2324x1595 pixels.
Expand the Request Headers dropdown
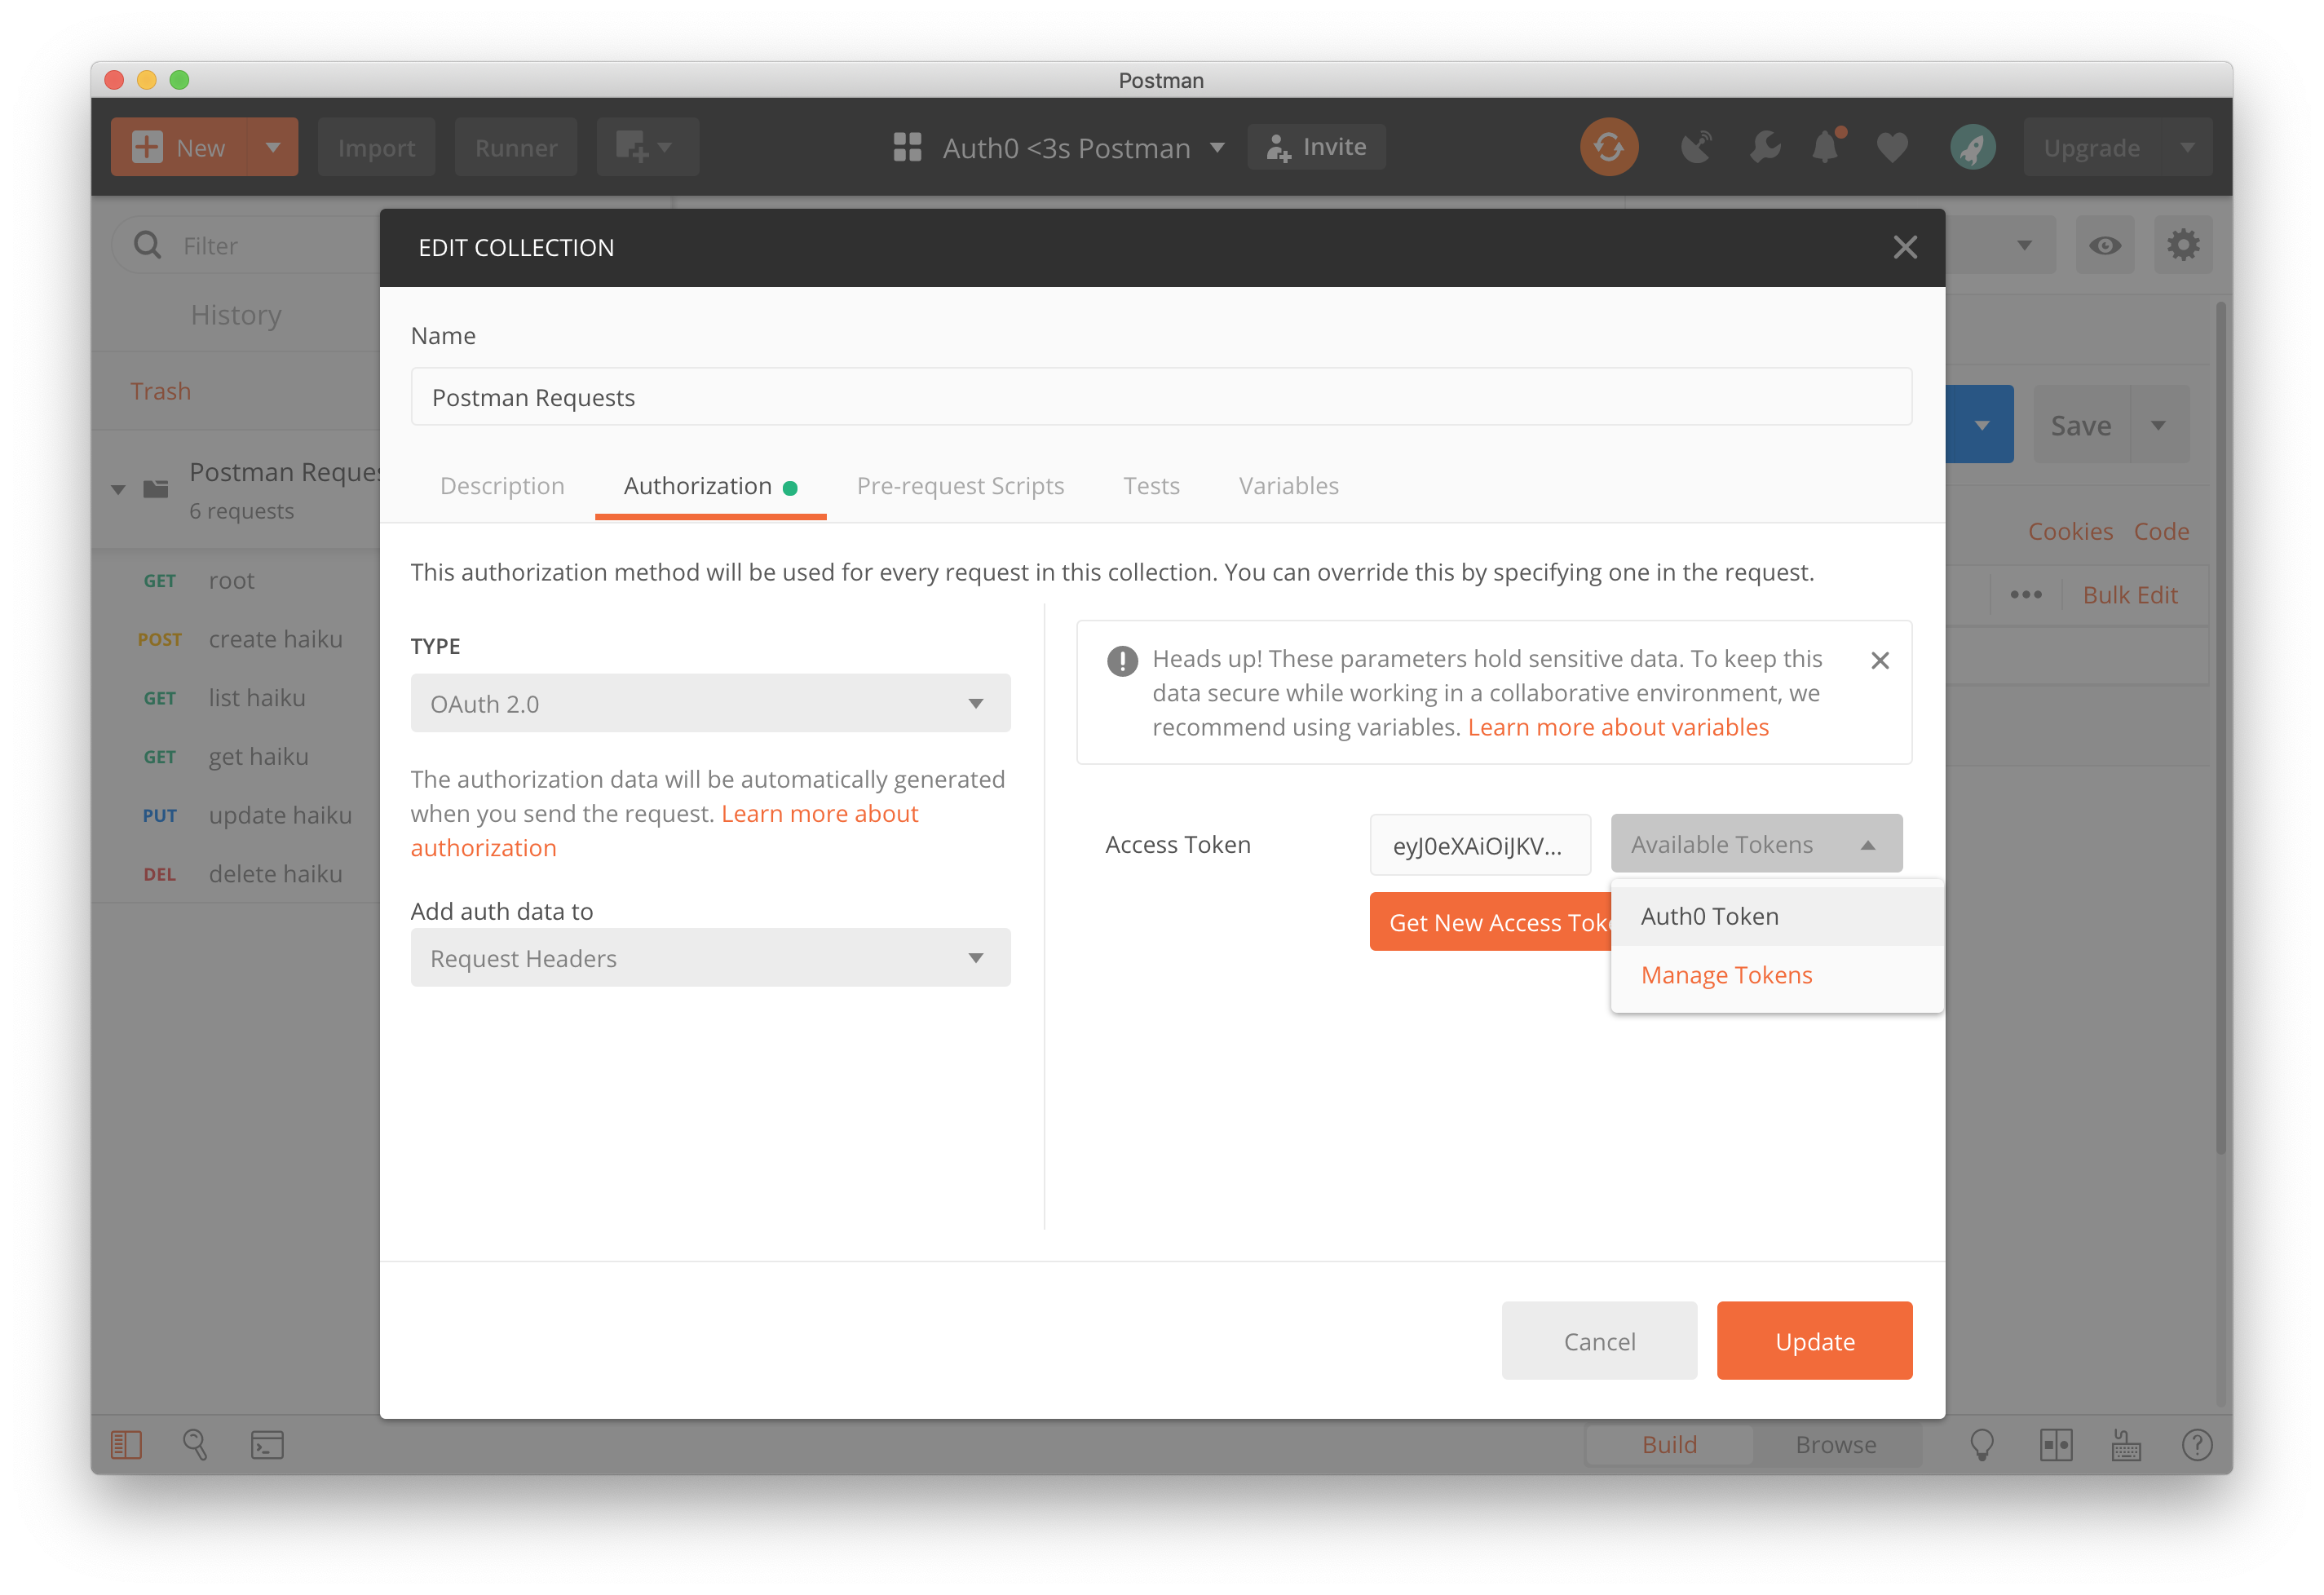point(710,958)
